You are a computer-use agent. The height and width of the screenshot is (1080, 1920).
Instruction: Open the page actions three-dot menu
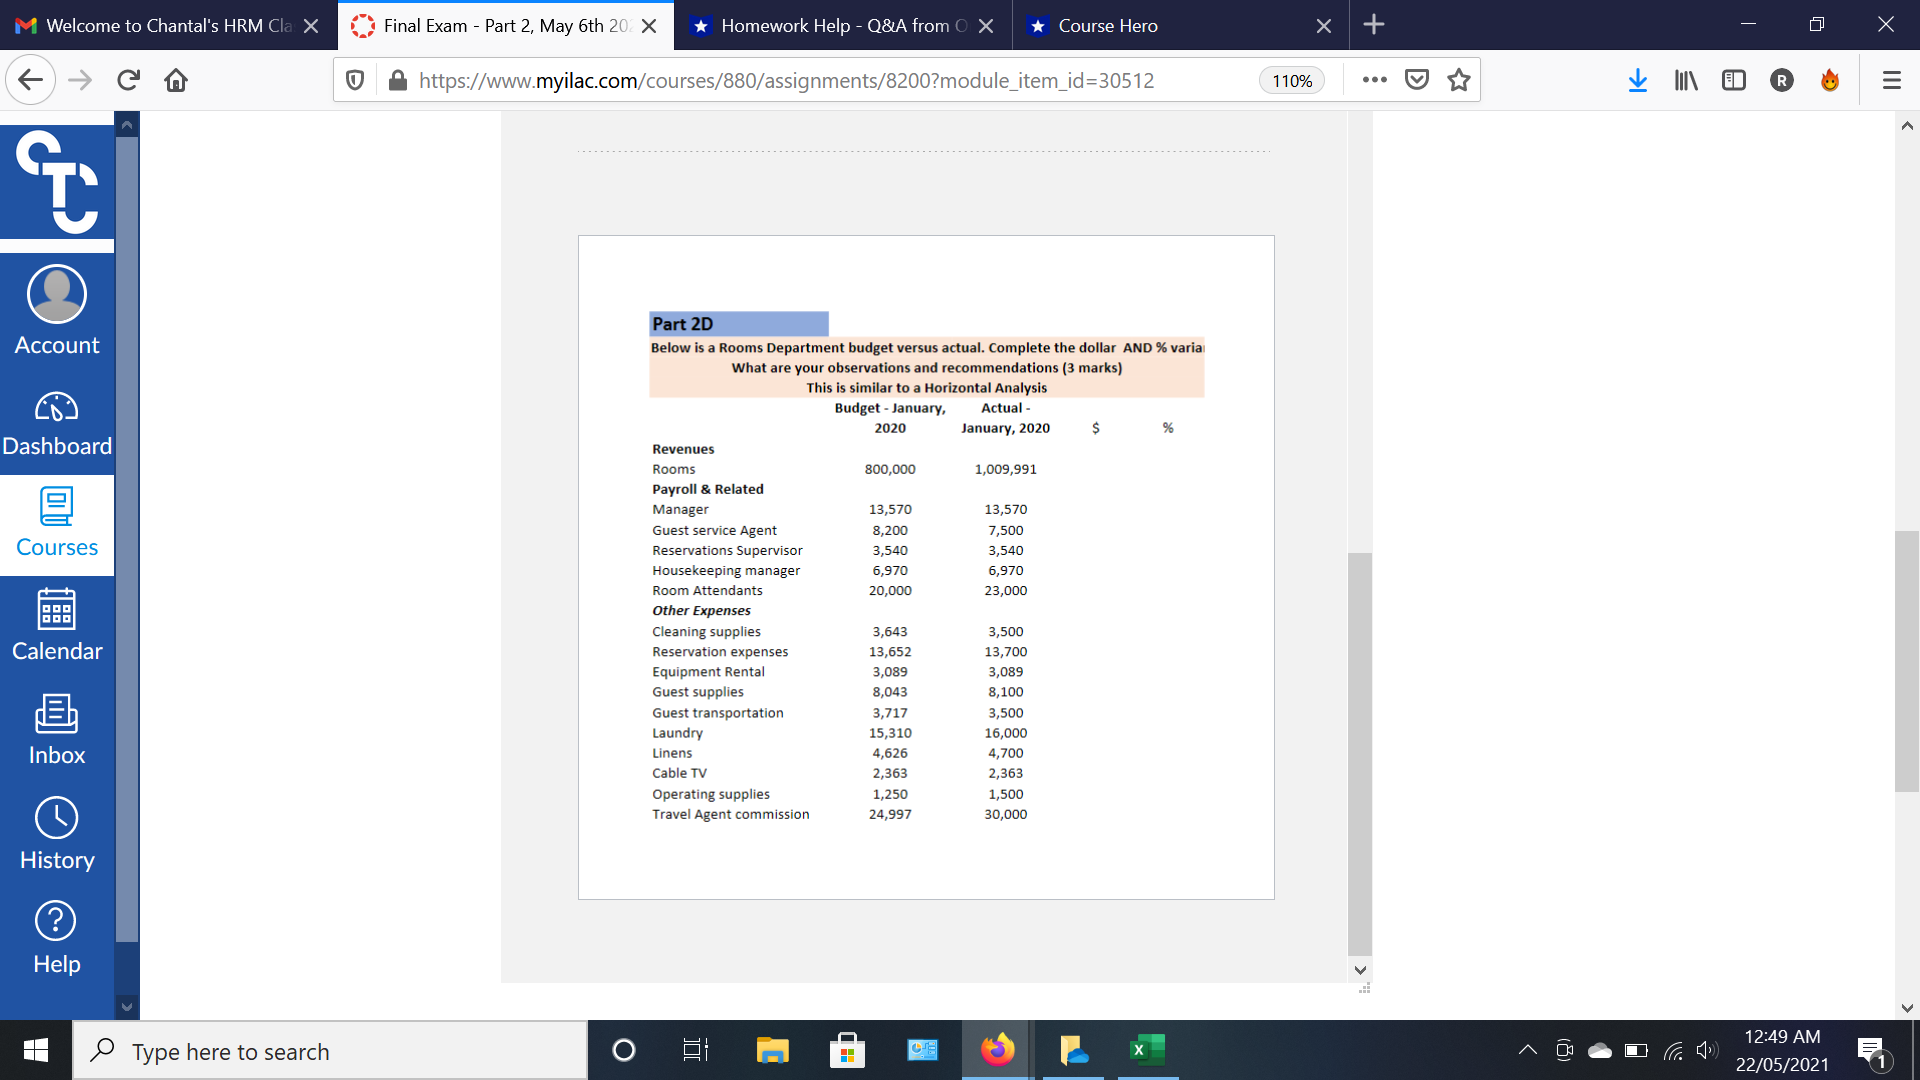1375,80
